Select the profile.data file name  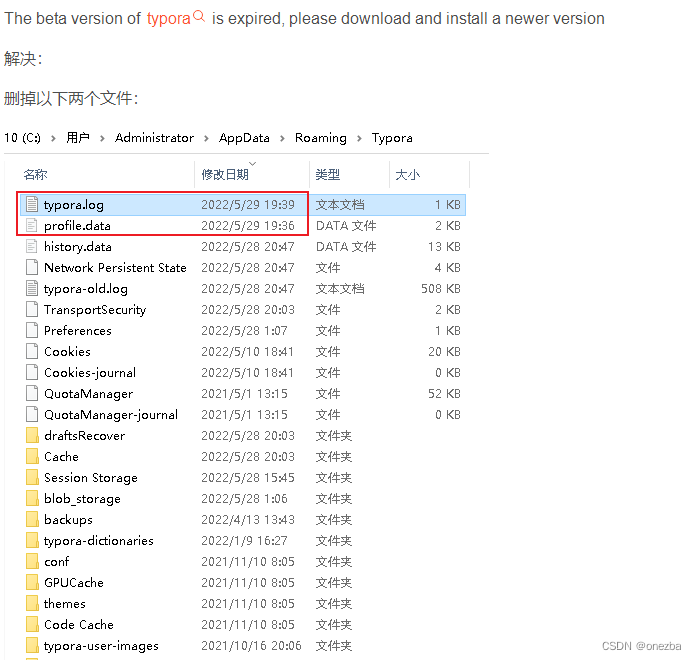(77, 225)
